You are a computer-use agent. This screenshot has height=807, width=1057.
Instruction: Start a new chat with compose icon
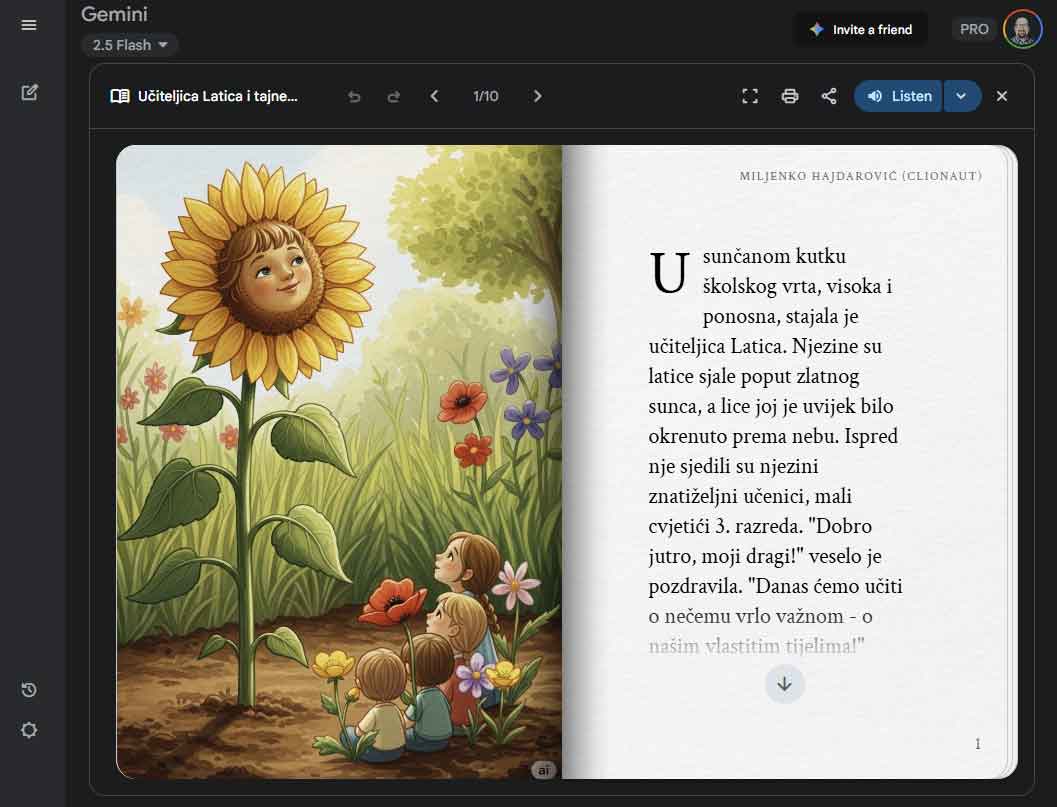tap(29, 93)
